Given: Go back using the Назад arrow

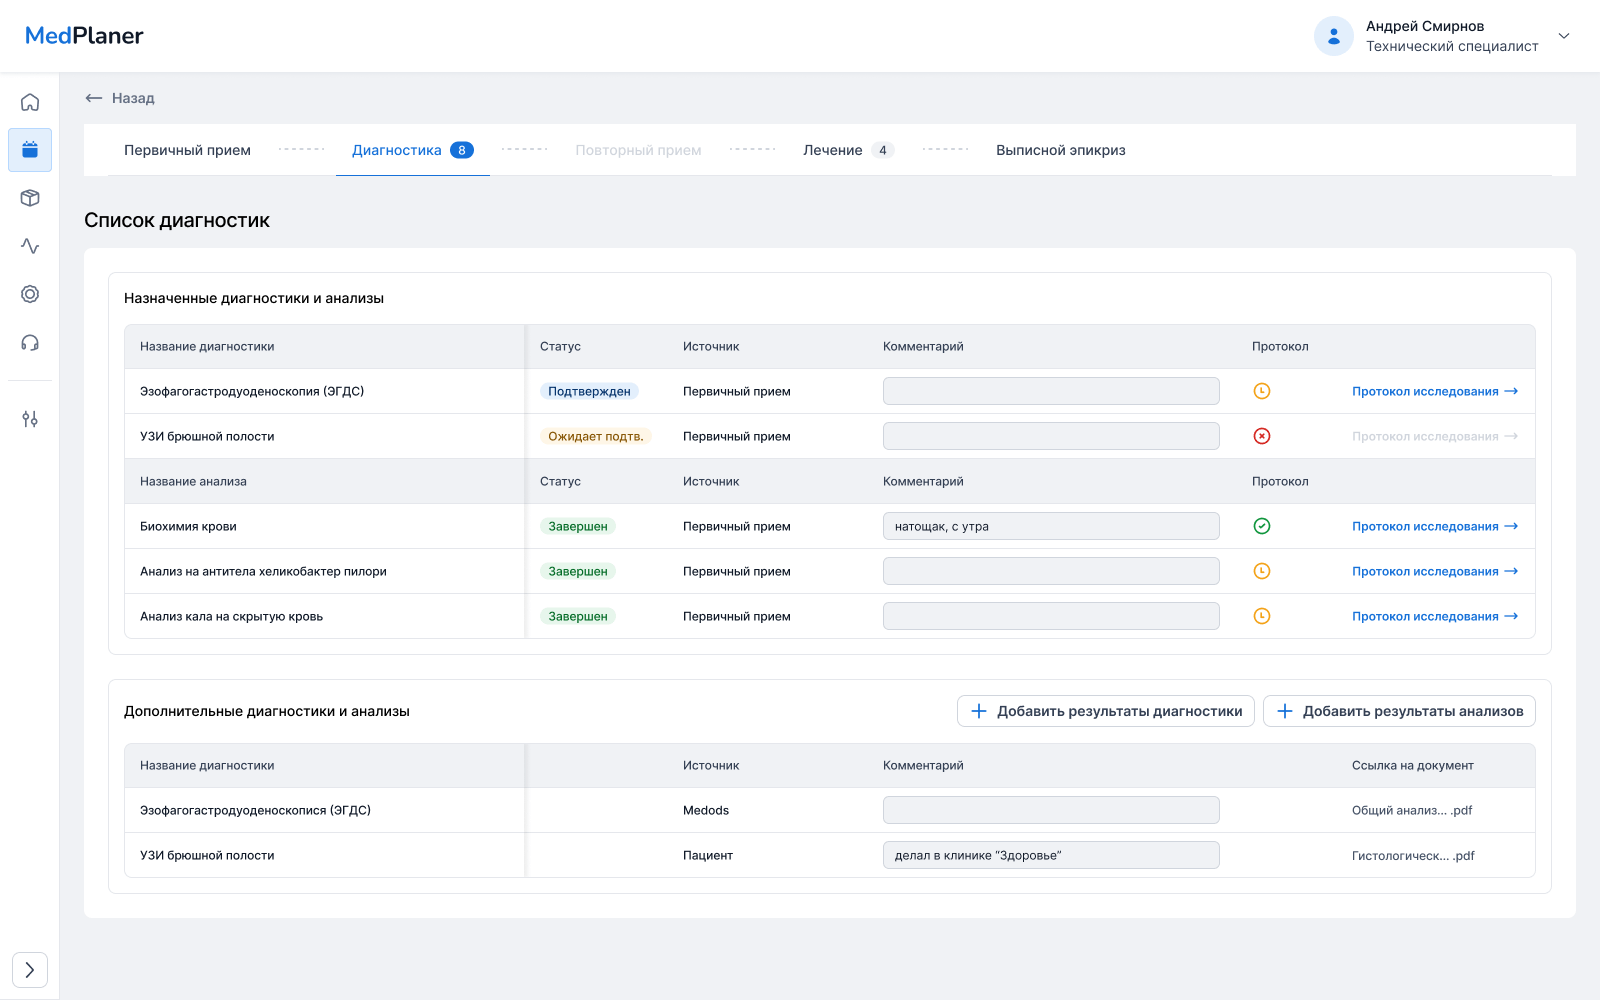Looking at the screenshot, I should pos(120,98).
